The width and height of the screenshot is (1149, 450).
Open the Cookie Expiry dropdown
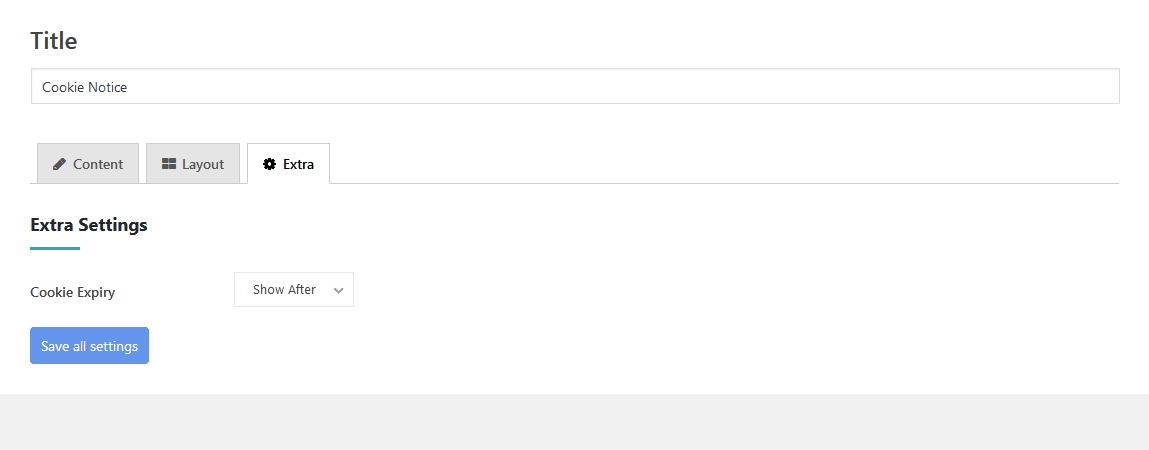coord(294,289)
